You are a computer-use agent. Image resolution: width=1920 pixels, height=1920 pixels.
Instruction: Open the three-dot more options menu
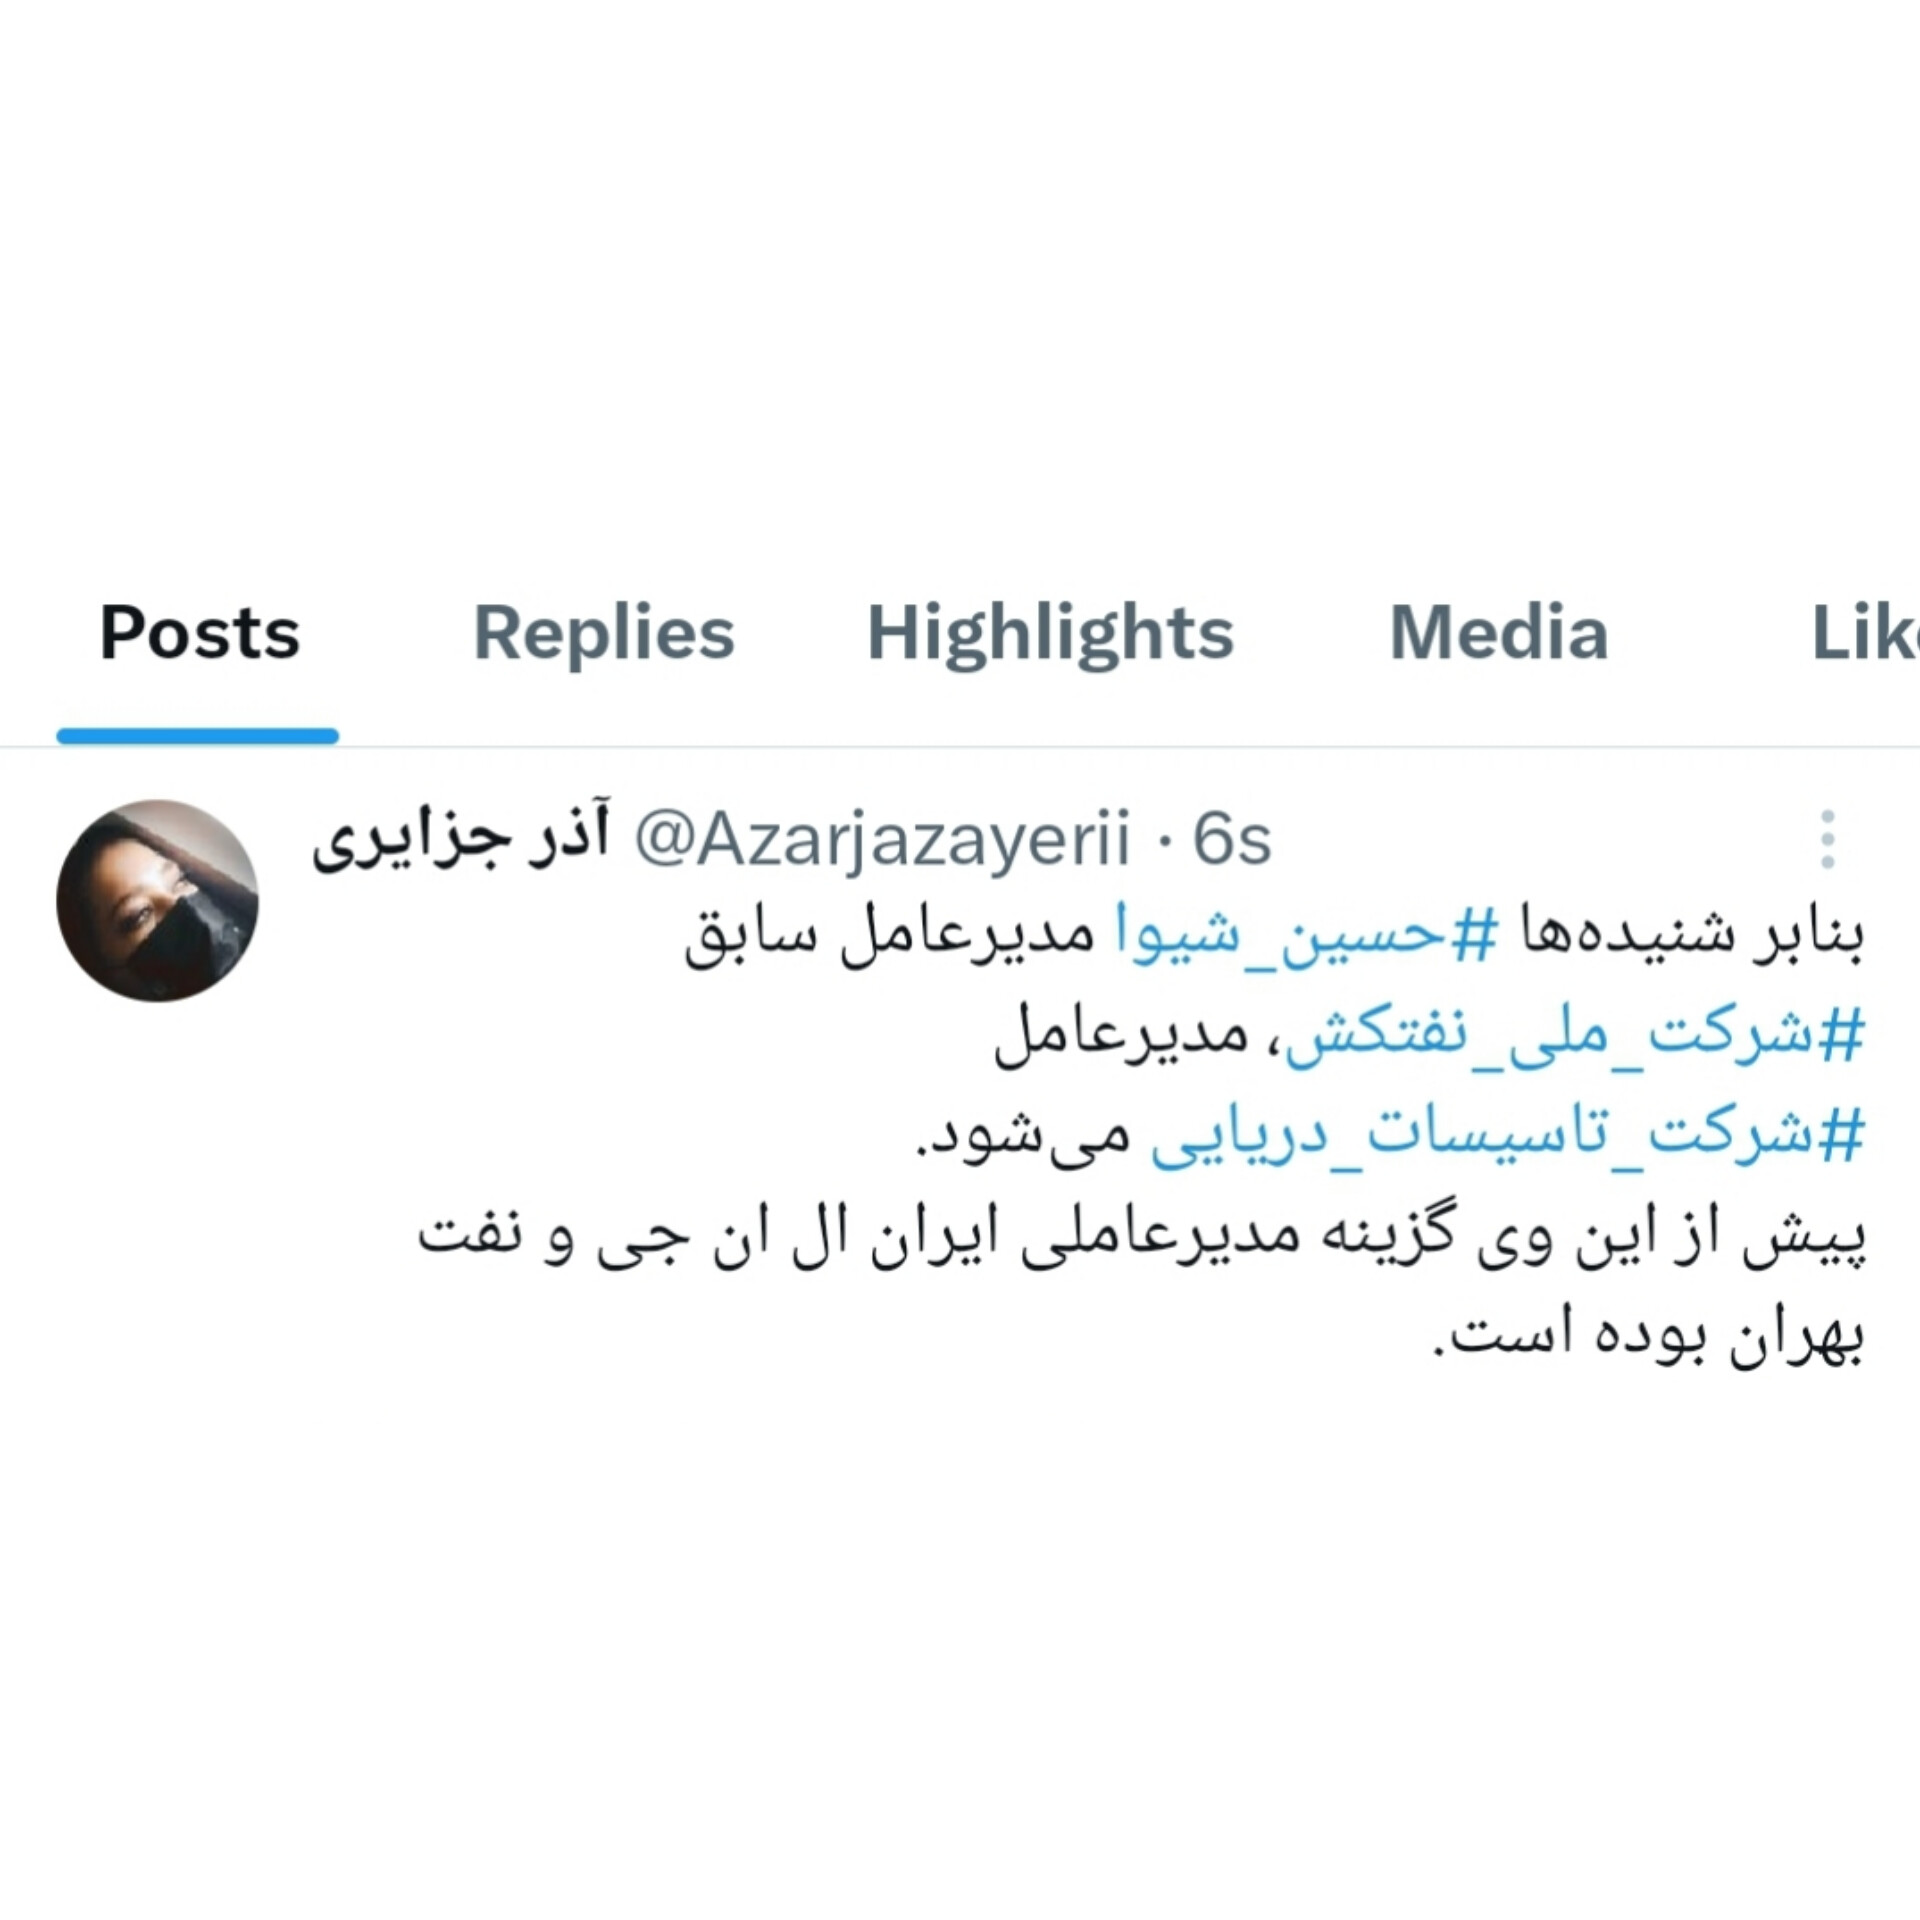click(x=1827, y=839)
